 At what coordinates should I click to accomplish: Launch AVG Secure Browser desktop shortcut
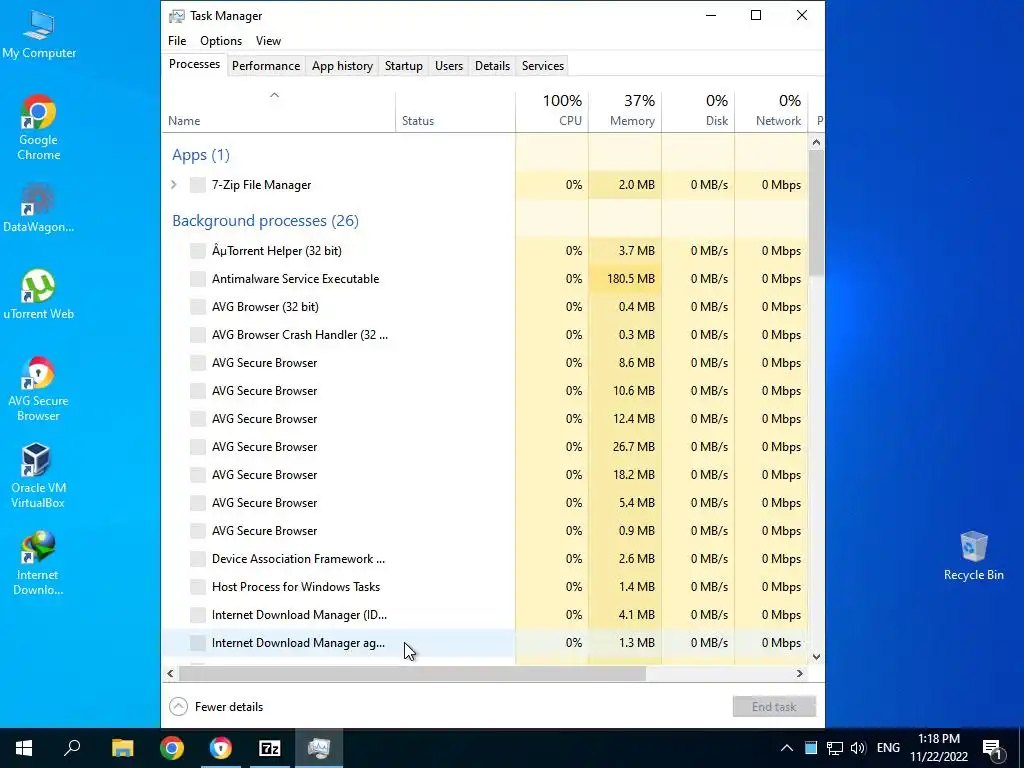(39, 389)
